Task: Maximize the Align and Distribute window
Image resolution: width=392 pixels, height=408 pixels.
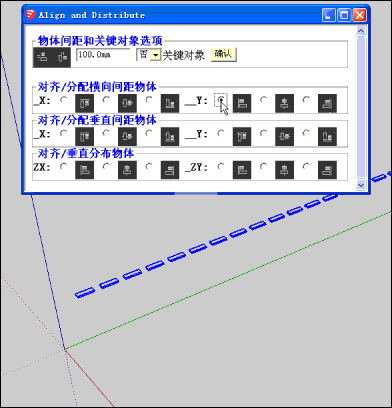Action: [344, 15]
